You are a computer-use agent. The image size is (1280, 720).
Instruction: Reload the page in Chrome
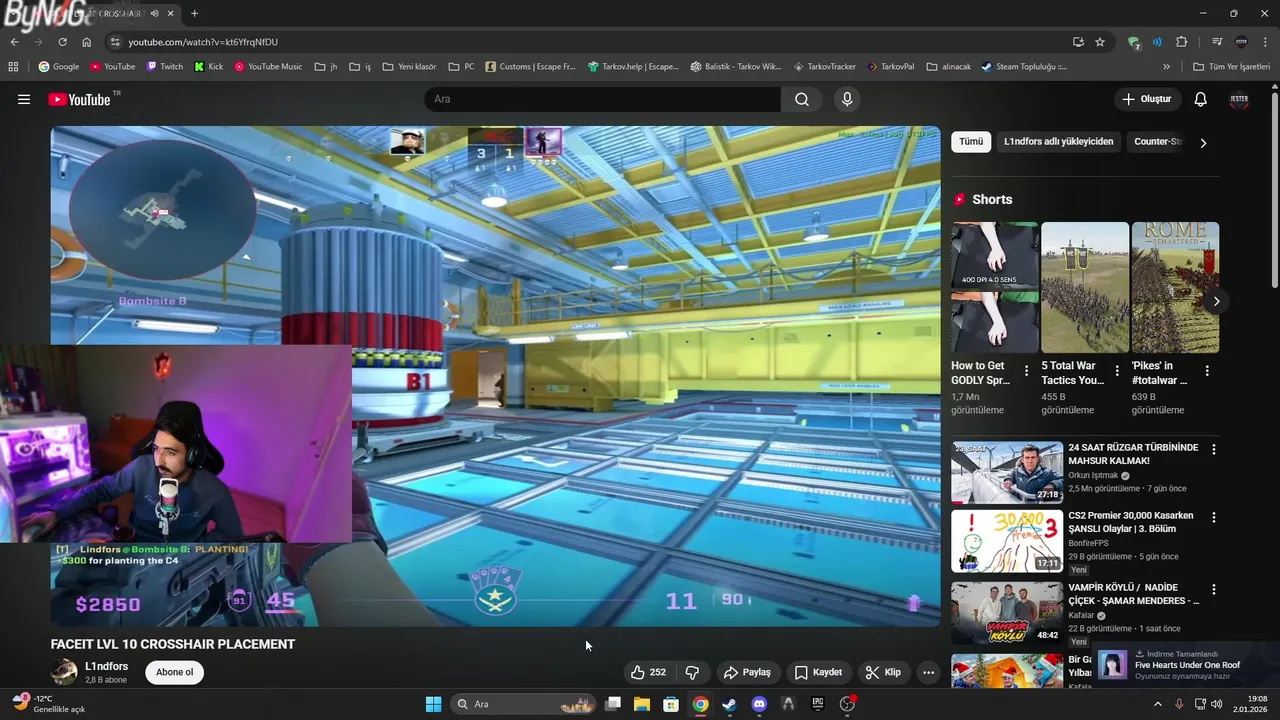coord(62,42)
